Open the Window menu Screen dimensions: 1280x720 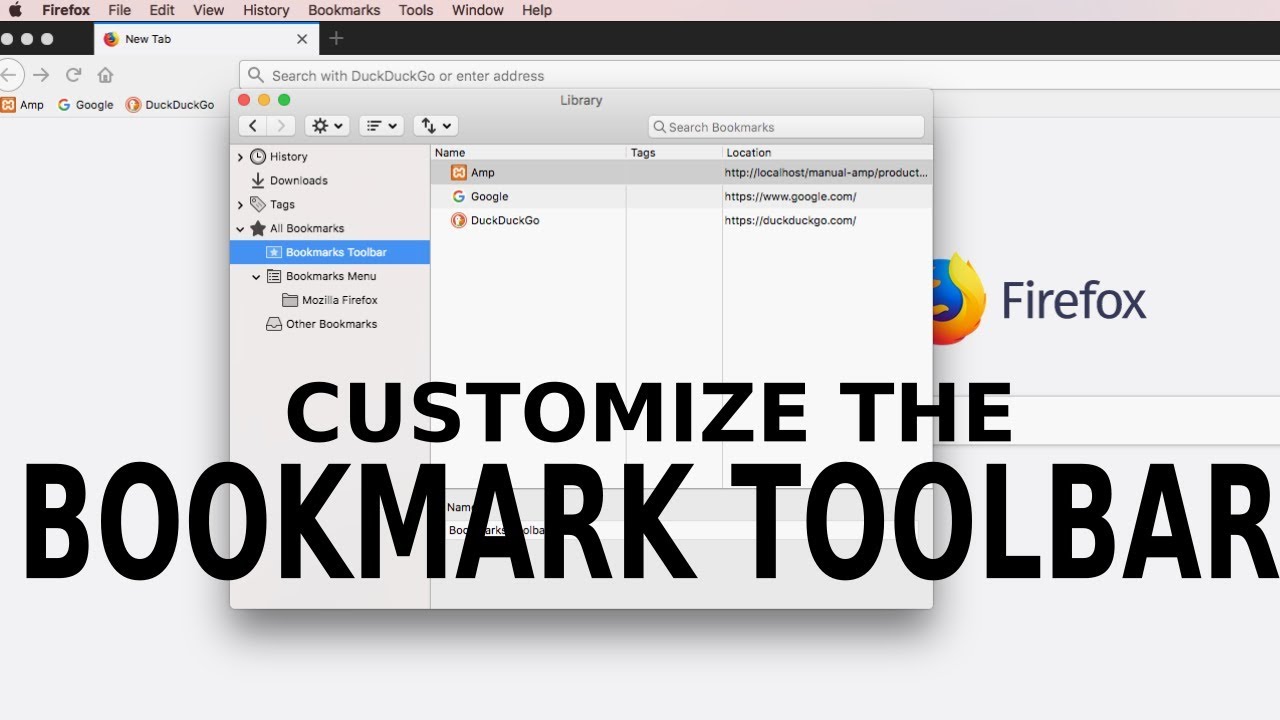(x=478, y=10)
